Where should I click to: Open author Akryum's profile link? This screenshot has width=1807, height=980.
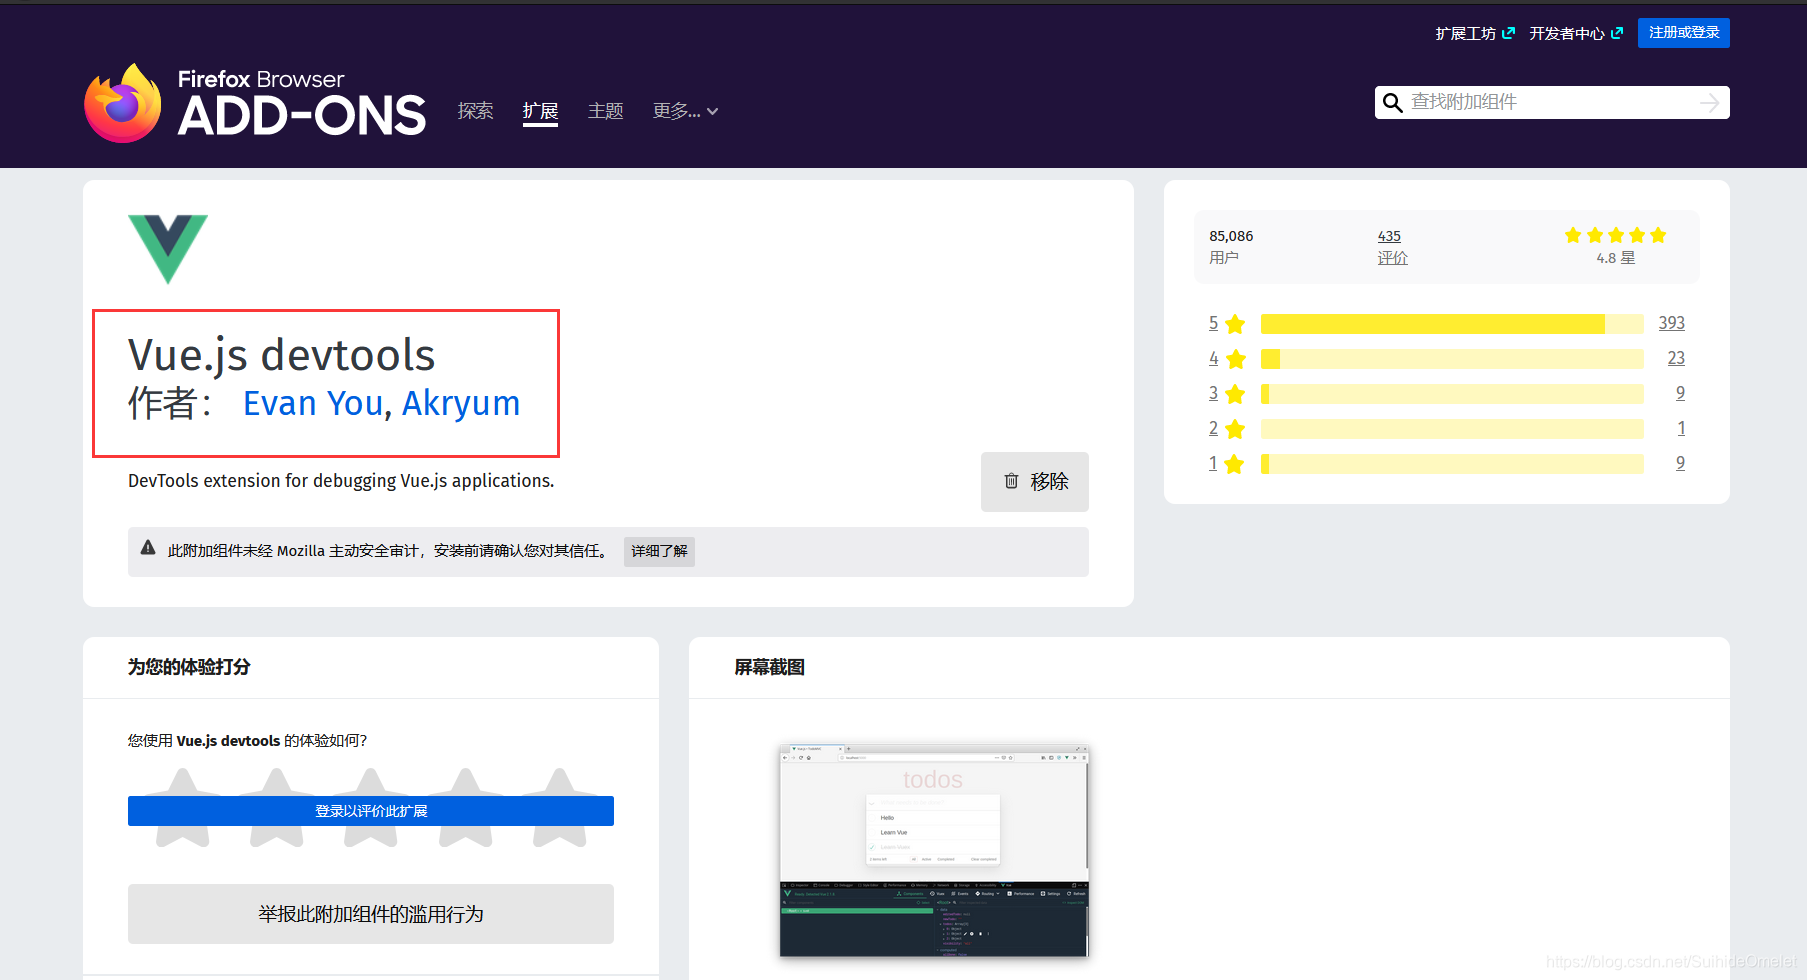pos(461,403)
